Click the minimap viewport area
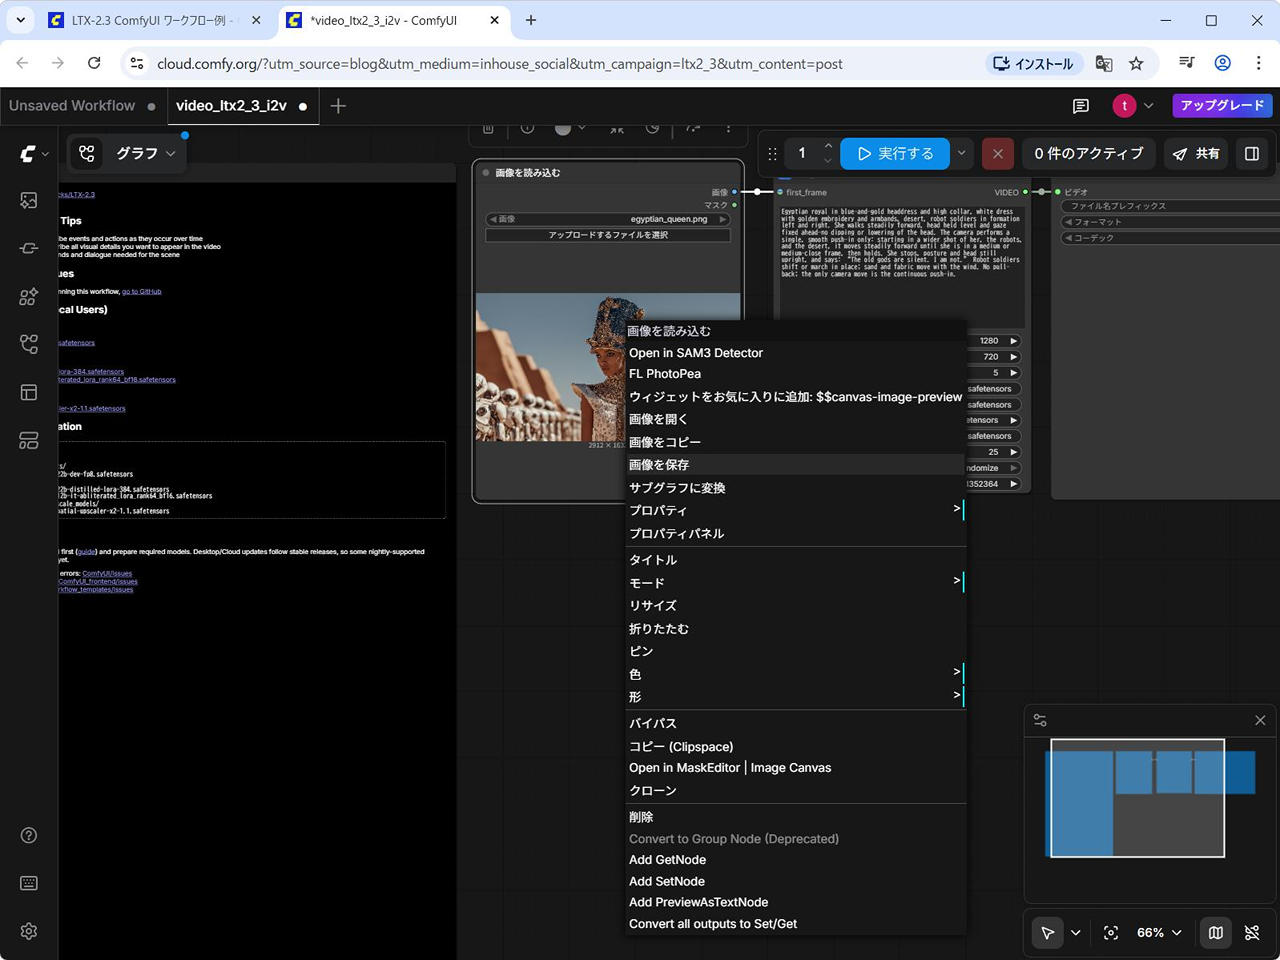Screen dimensions: 1280x960 tap(1137, 798)
